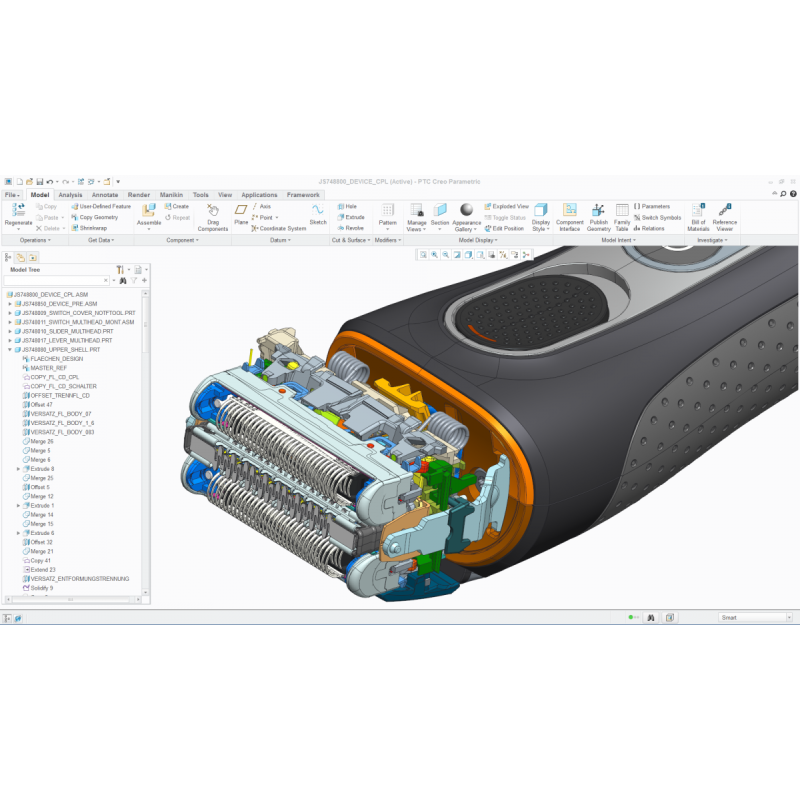Select MASTER_REF in the model tree

coord(49,368)
